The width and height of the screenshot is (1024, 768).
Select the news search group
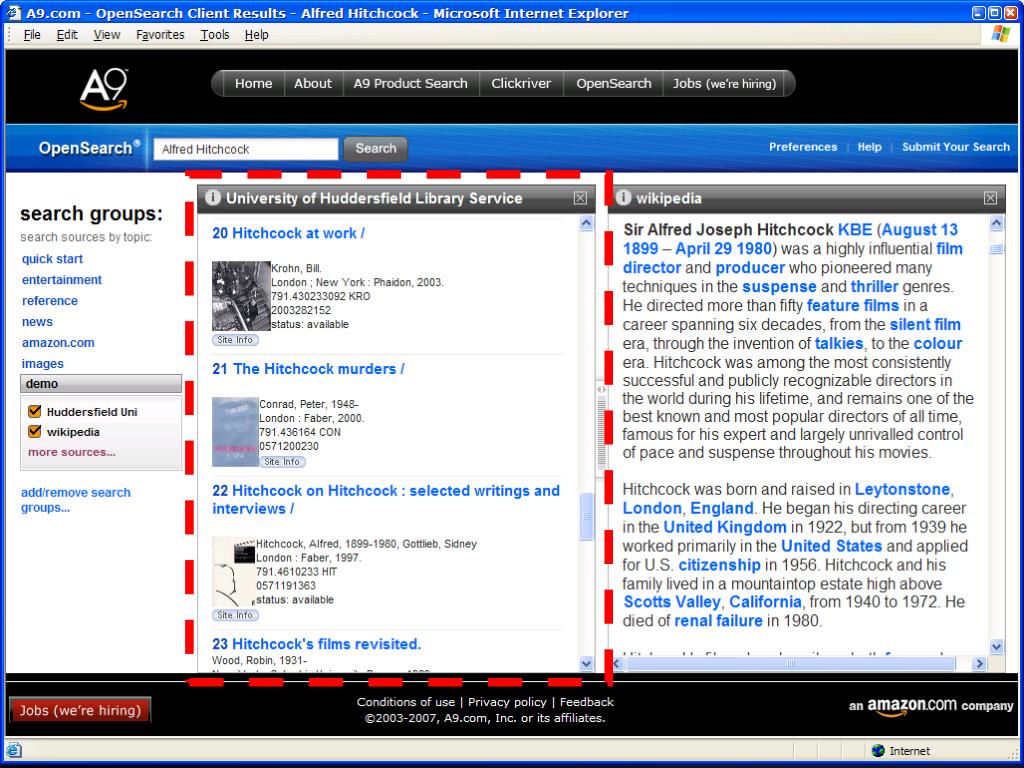click(x=37, y=321)
